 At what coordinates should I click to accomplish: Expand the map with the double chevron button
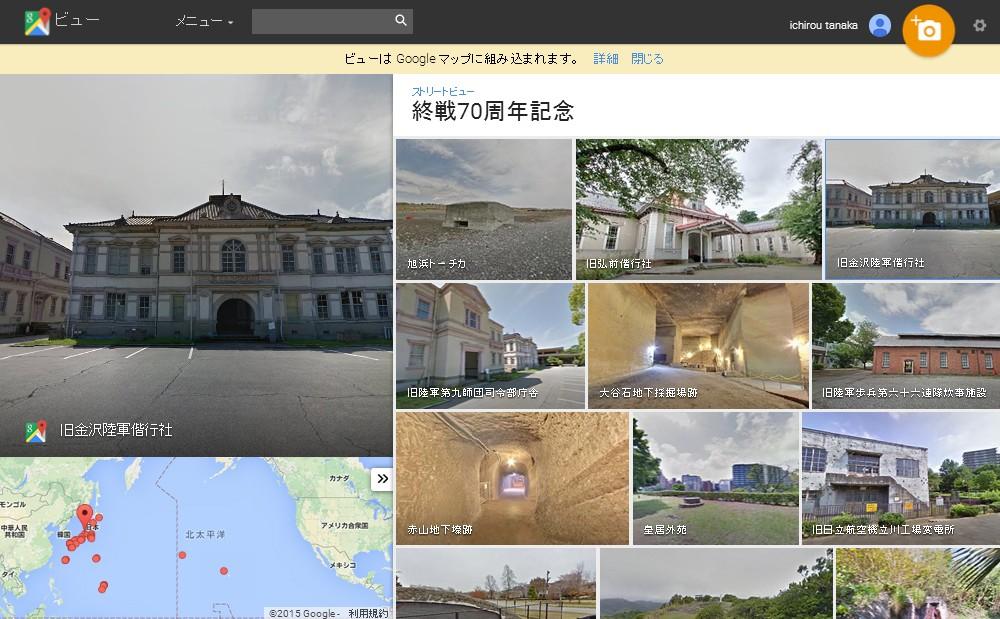[381, 479]
